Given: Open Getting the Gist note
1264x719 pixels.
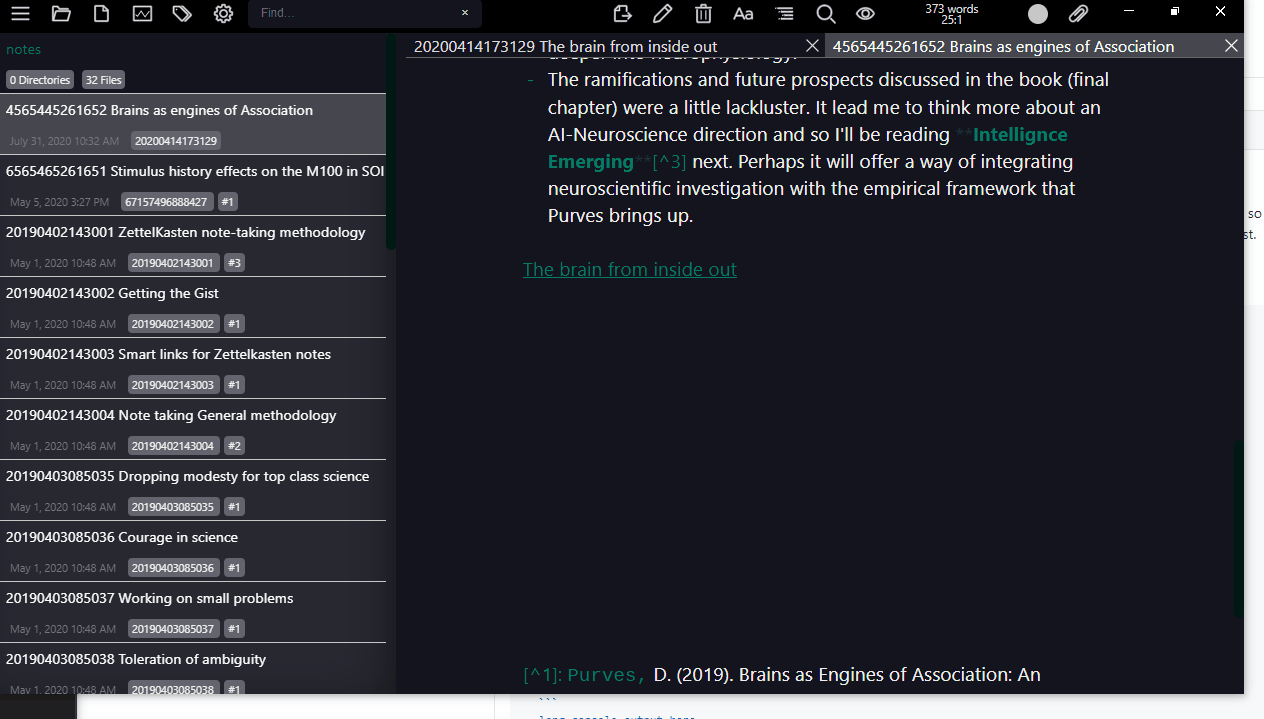Looking at the screenshot, I should tap(193, 307).
